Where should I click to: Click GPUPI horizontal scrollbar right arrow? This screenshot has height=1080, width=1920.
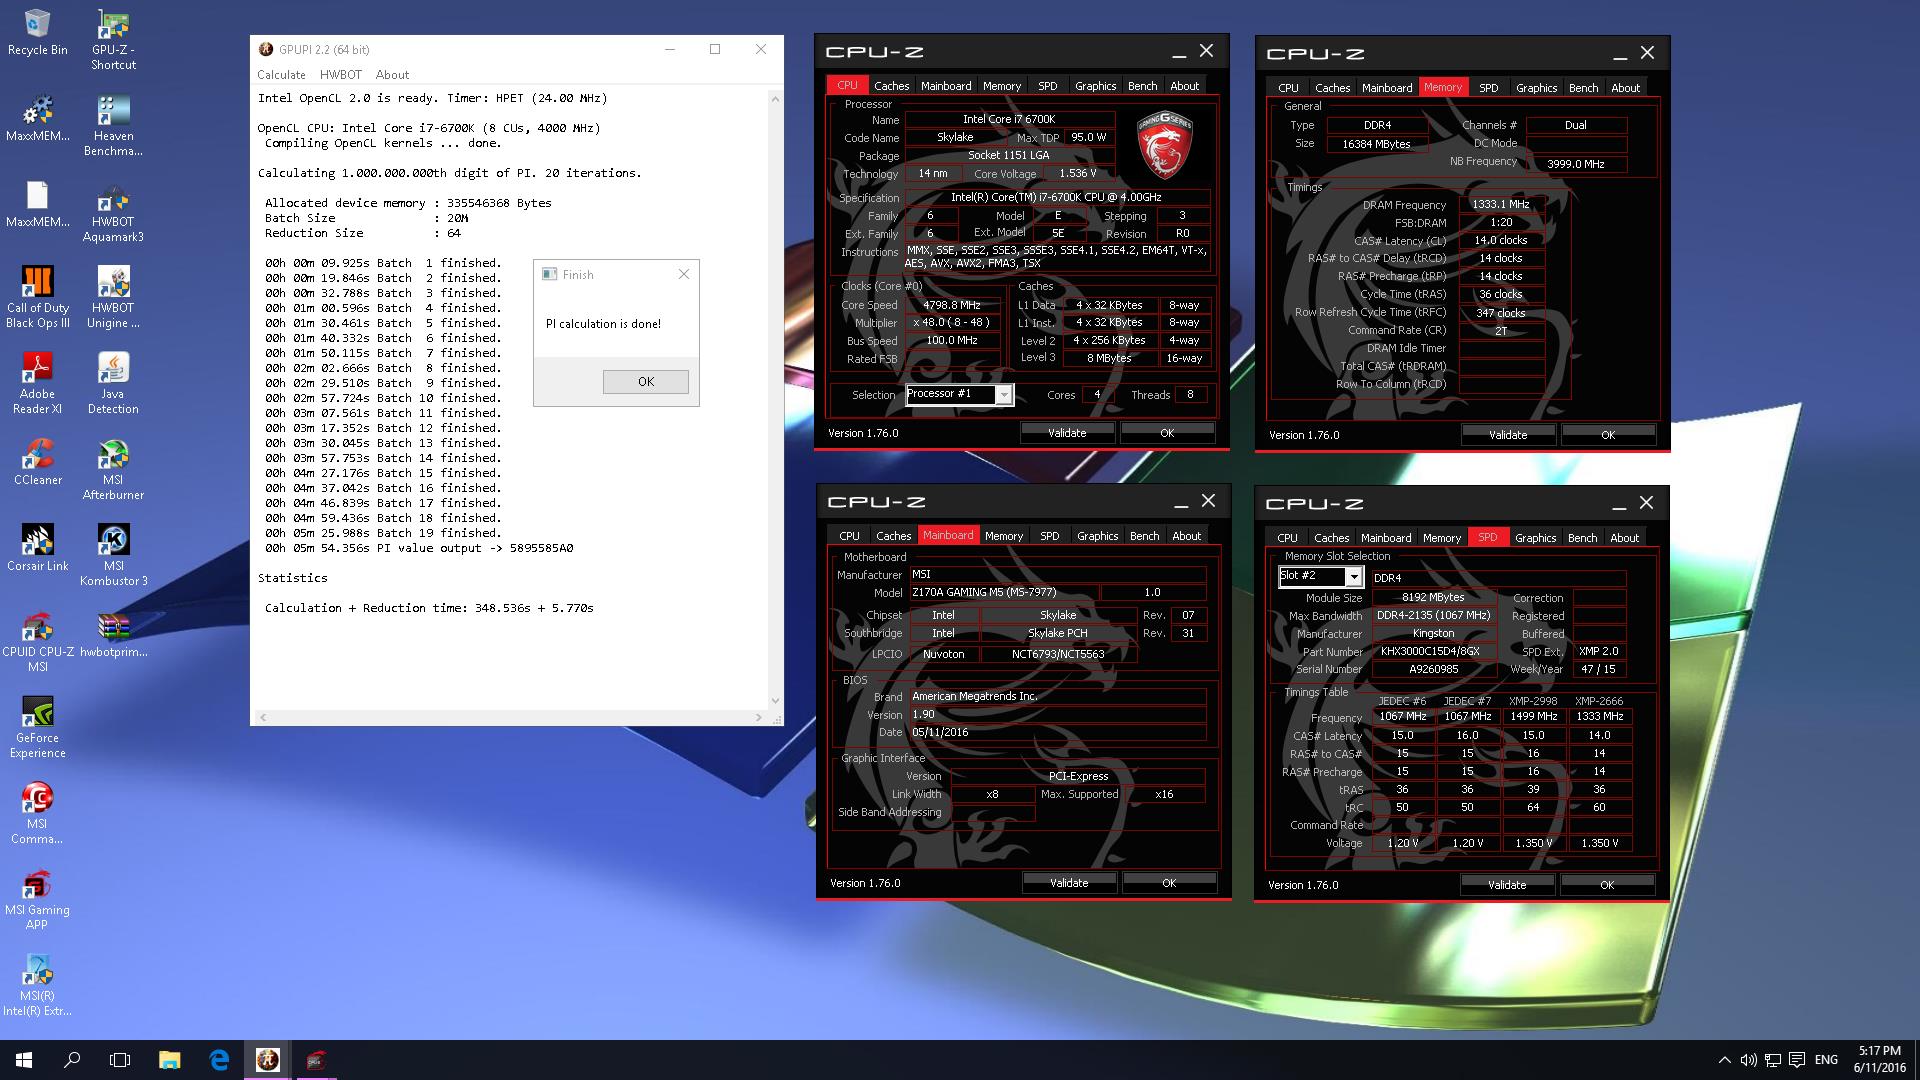pyautogui.click(x=760, y=717)
